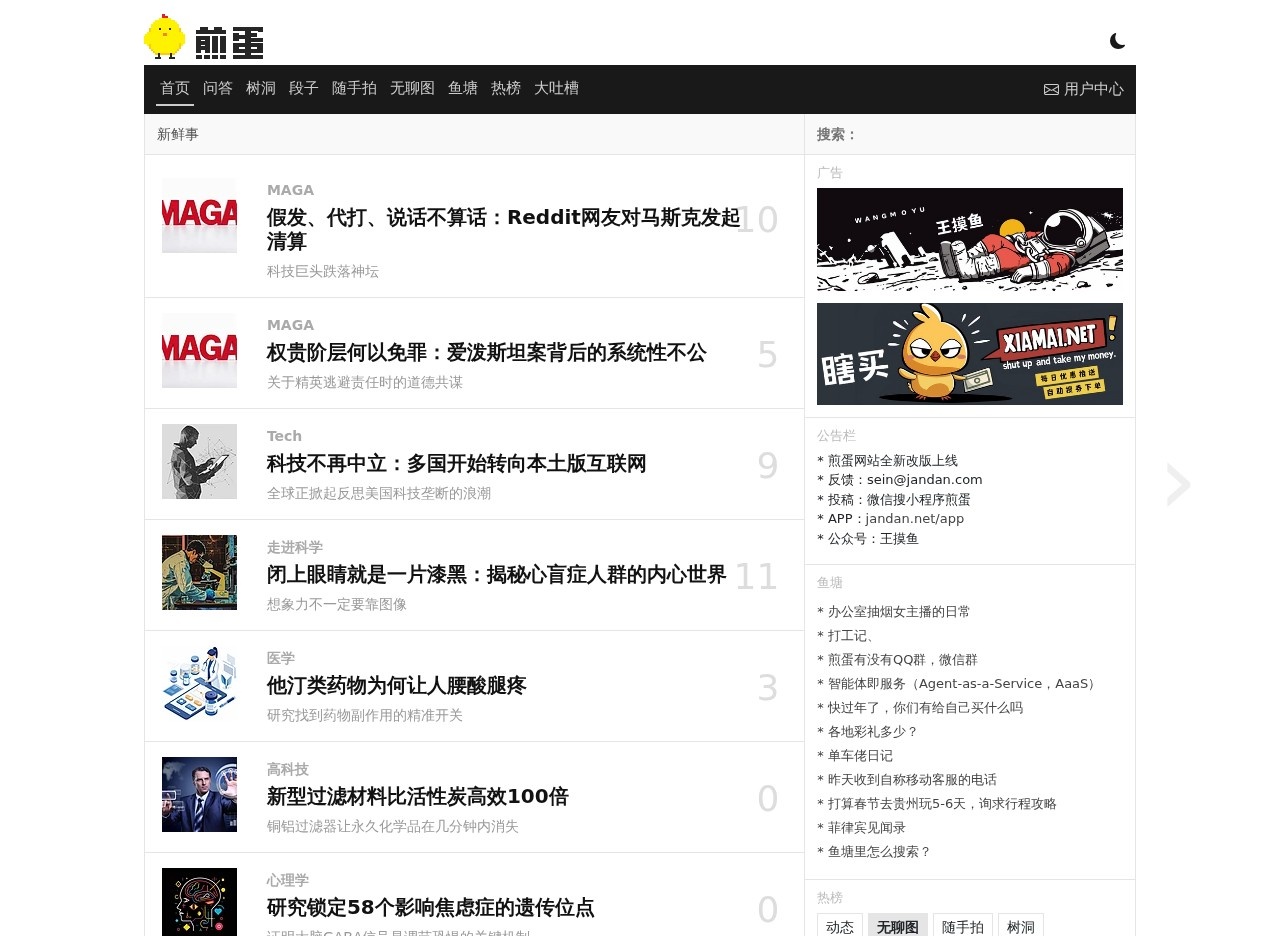Switch hot list to 随手拍 tab
Screen dimensions: 1280x936
(962, 926)
